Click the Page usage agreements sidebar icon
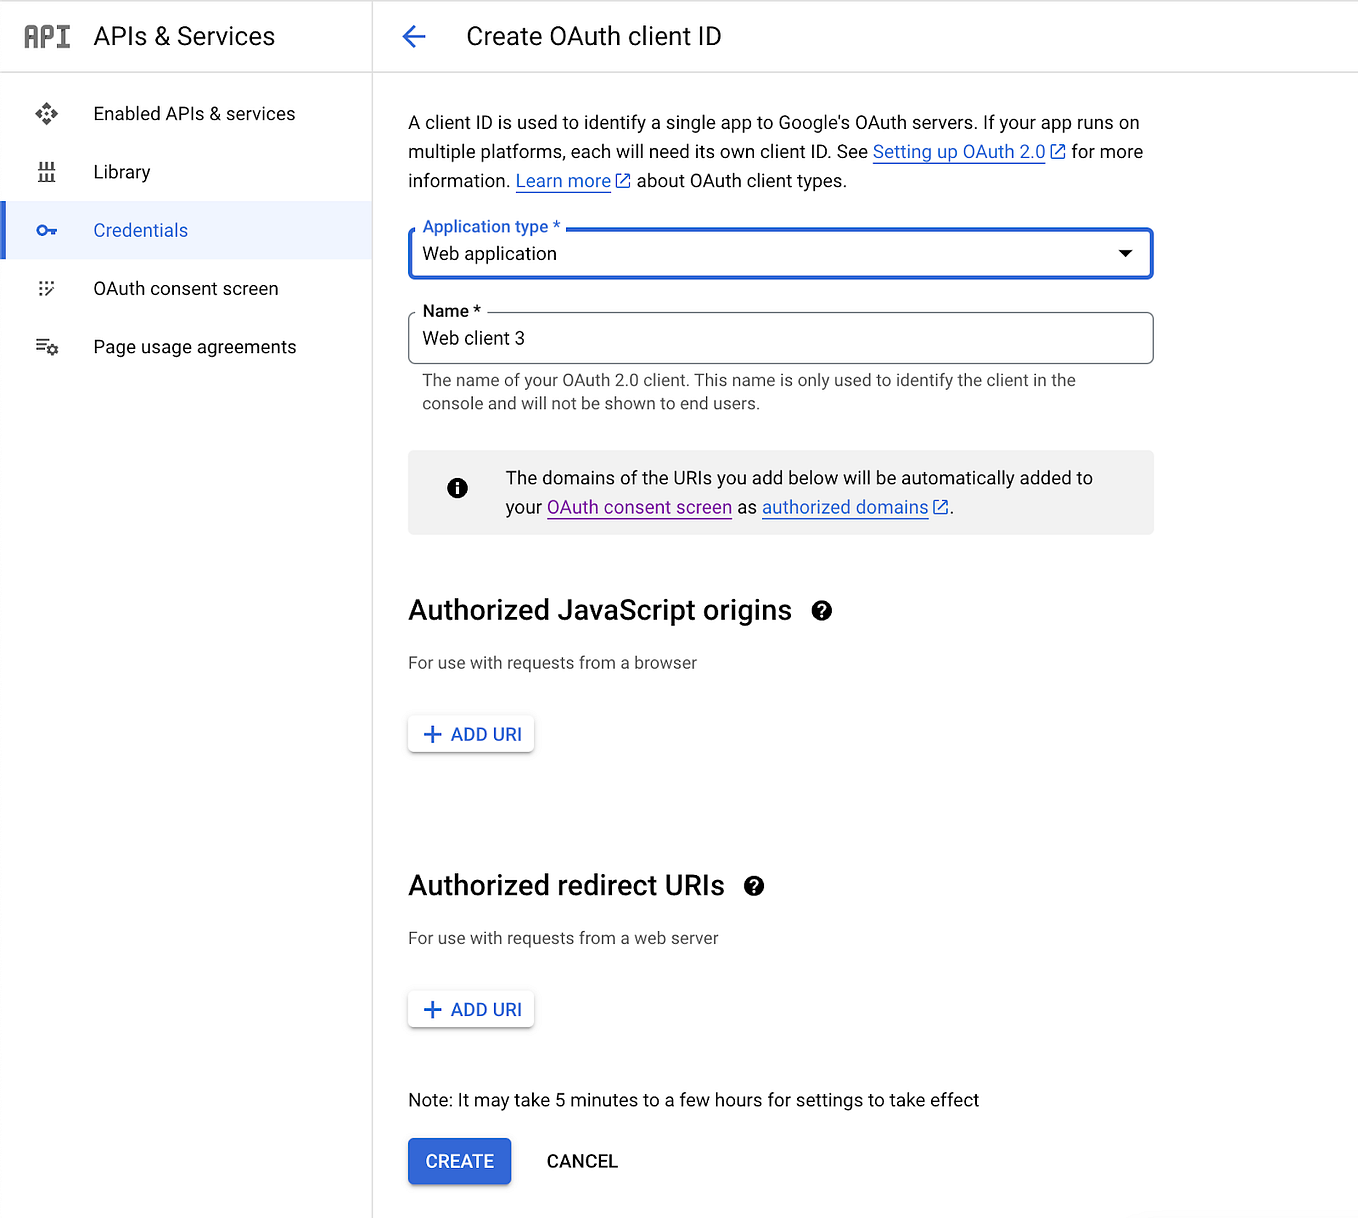1358x1218 pixels. 46,346
